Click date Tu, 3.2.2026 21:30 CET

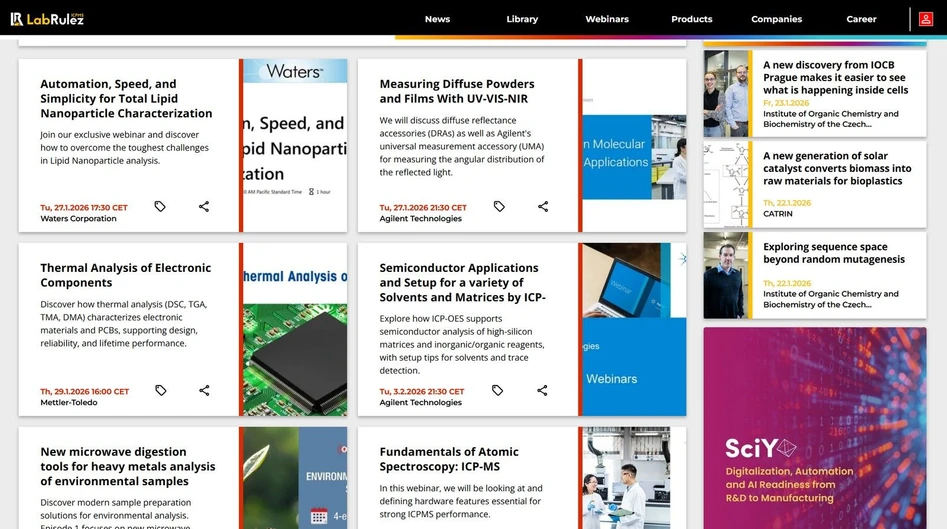(422, 391)
